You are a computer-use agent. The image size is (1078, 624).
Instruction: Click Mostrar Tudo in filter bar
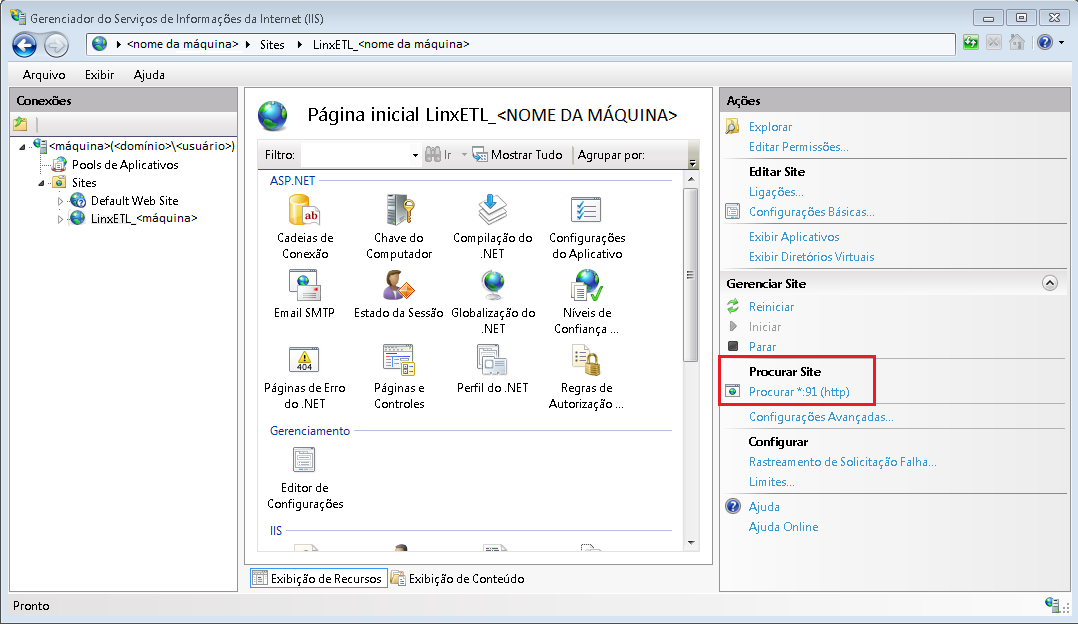[518, 155]
